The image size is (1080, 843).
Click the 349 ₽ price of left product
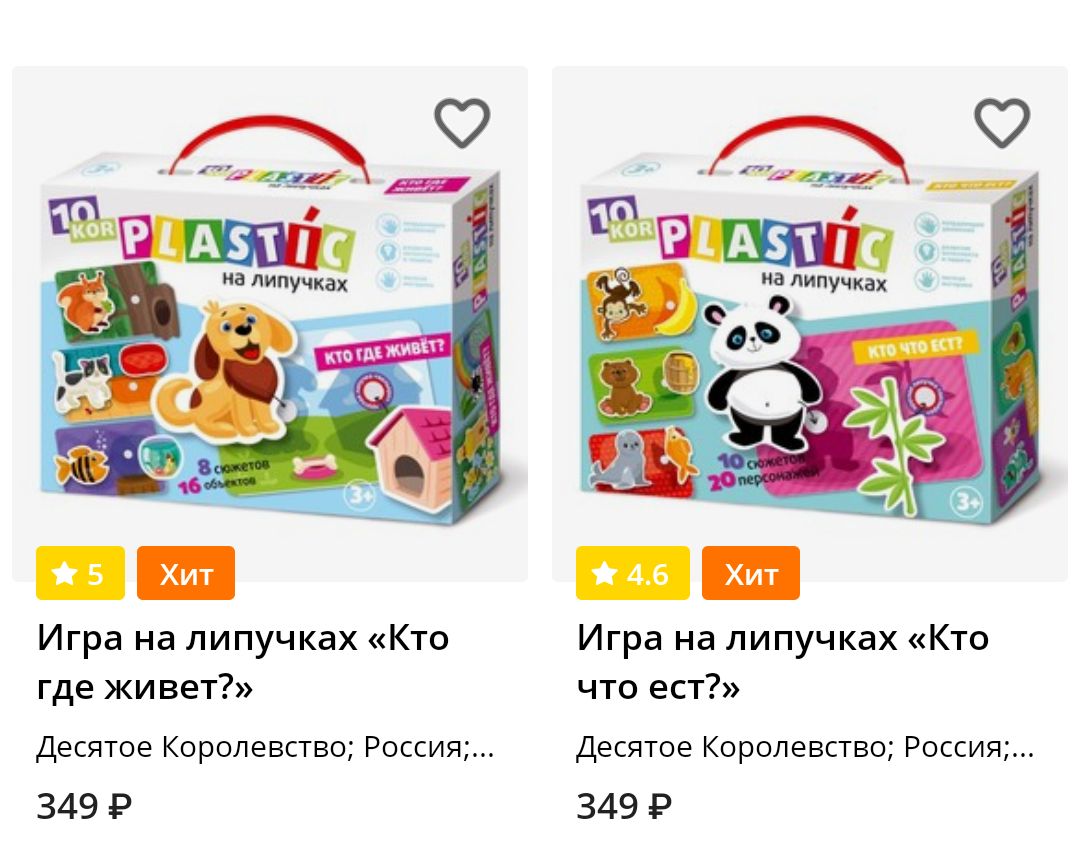tap(84, 806)
